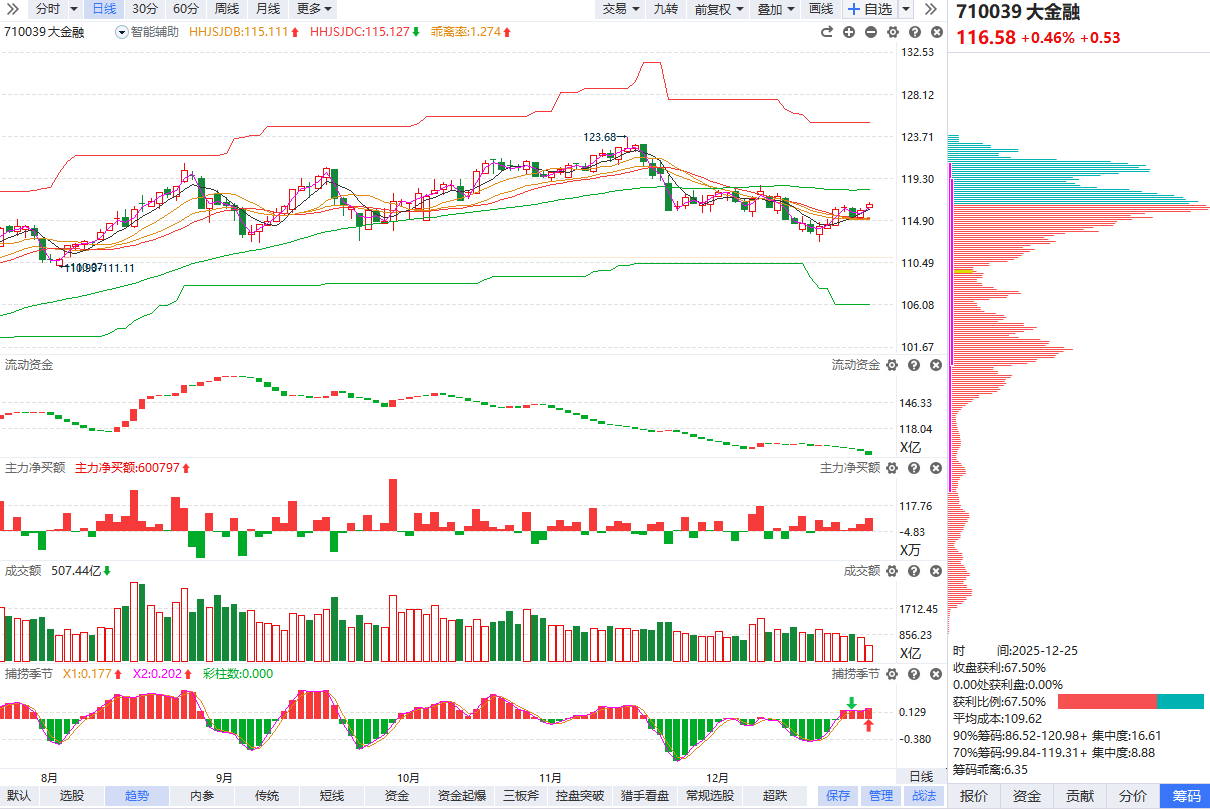Image resolution: width=1210 pixels, height=810 pixels.
Task: Add stock via 自选 button
Action: (869, 9)
